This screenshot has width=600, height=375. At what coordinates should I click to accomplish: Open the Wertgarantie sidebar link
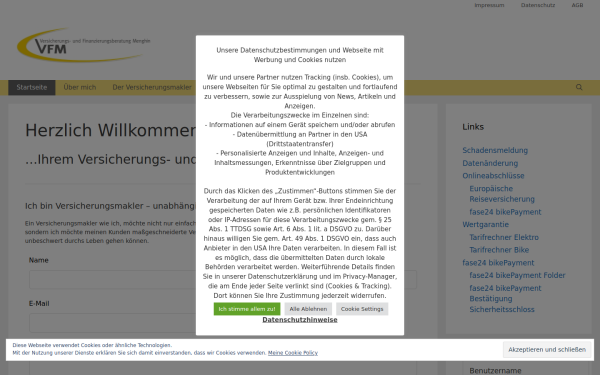[485, 225]
